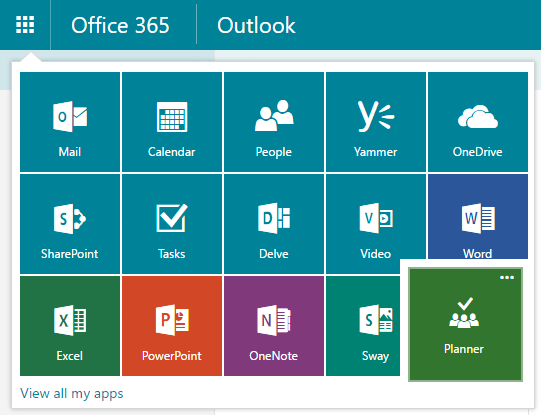541x415 pixels.
Task: Open the Delve tile
Action: (x=274, y=224)
